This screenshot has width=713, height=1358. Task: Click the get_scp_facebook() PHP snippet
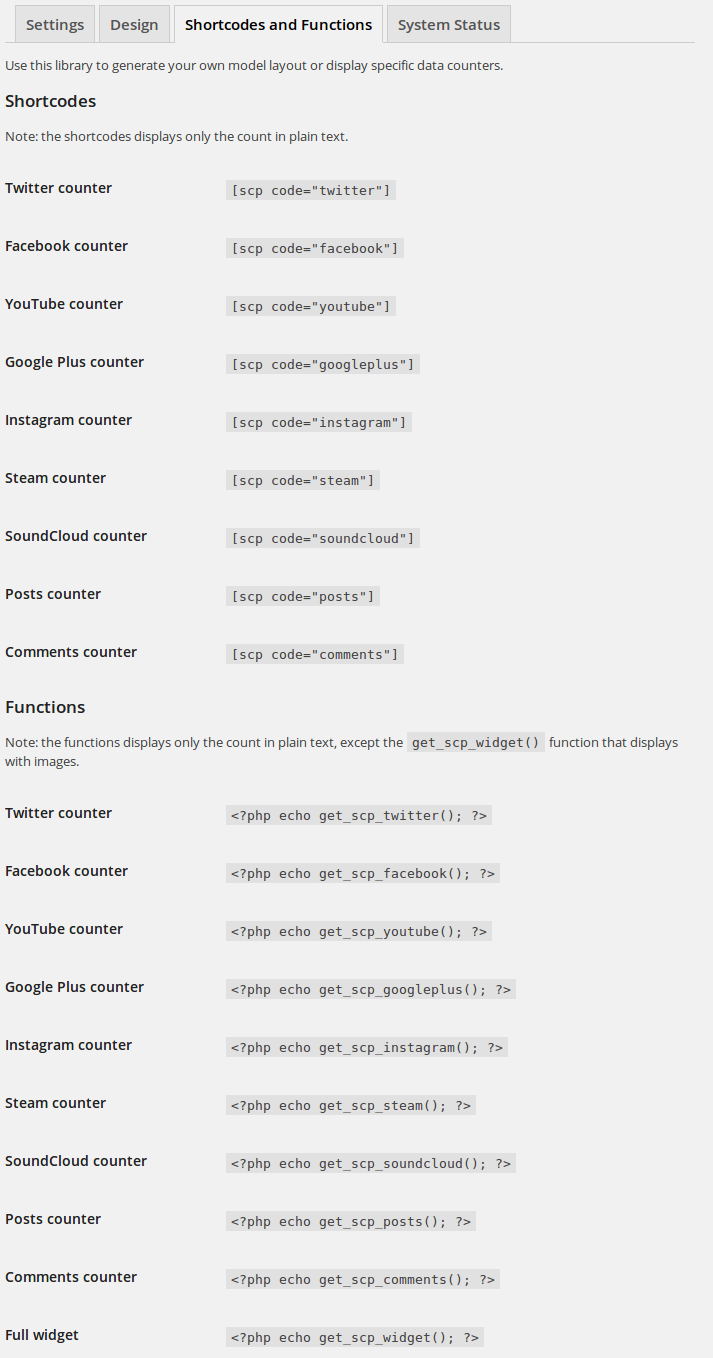pos(363,873)
